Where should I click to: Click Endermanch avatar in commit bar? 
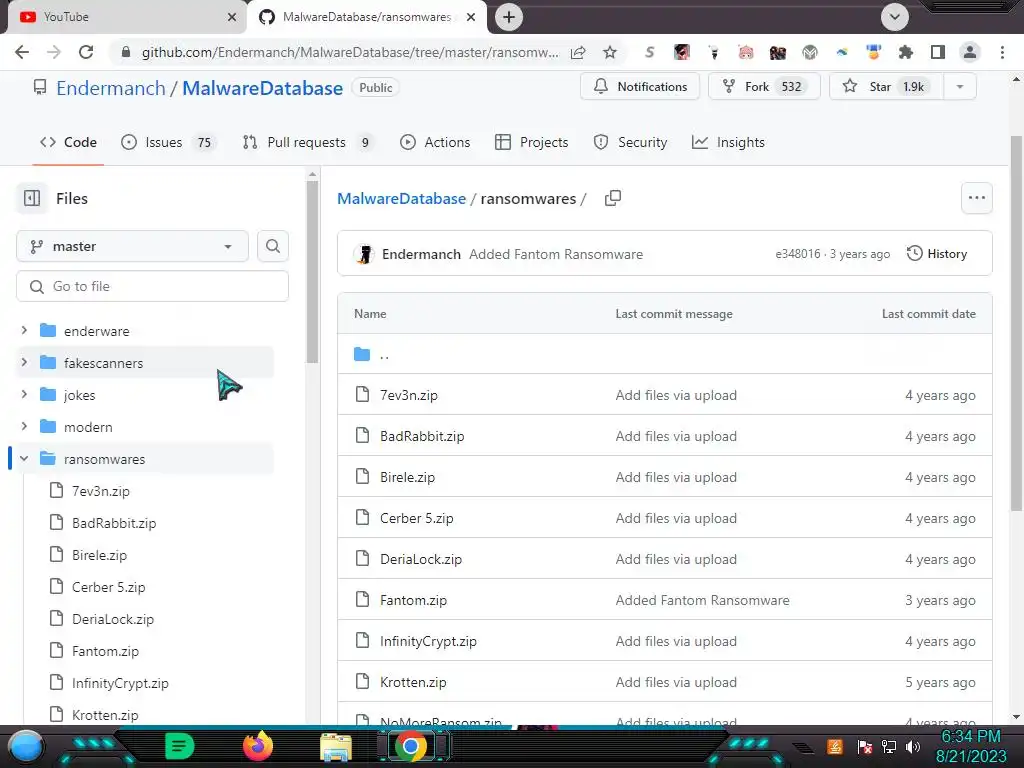point(364,254)
